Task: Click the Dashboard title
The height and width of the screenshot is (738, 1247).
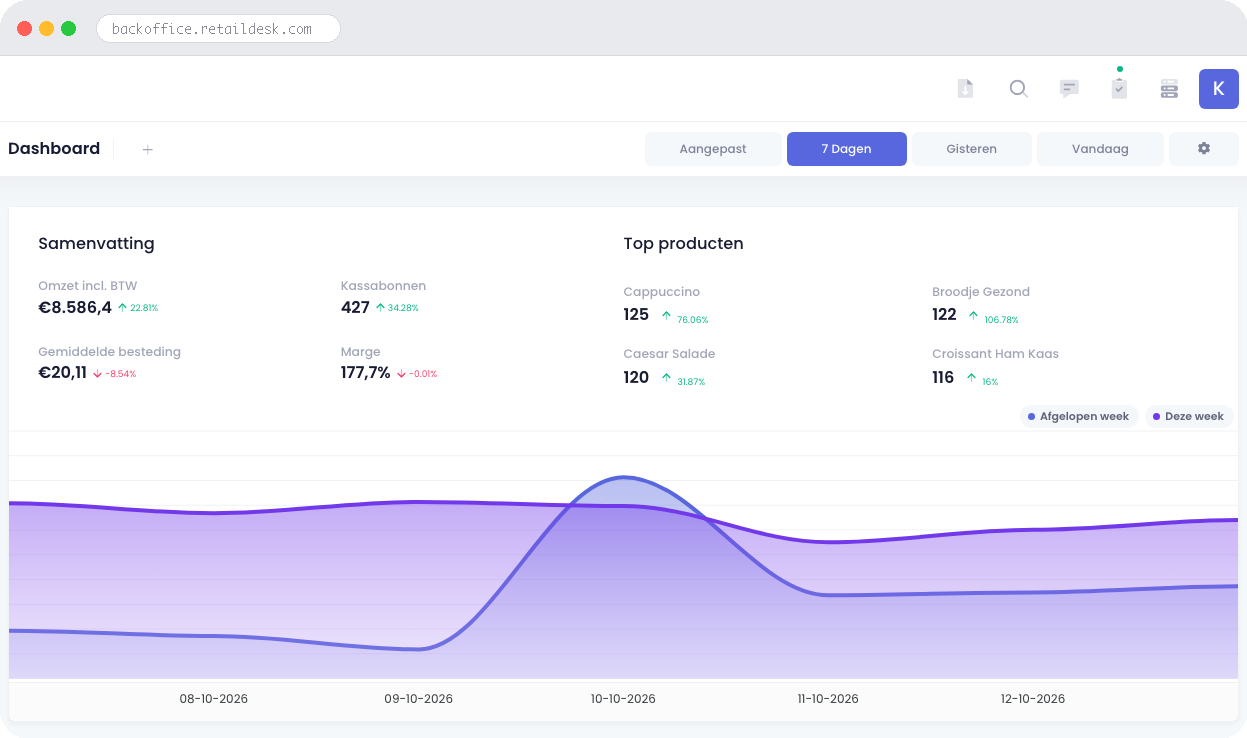Action: pos(54,148)
